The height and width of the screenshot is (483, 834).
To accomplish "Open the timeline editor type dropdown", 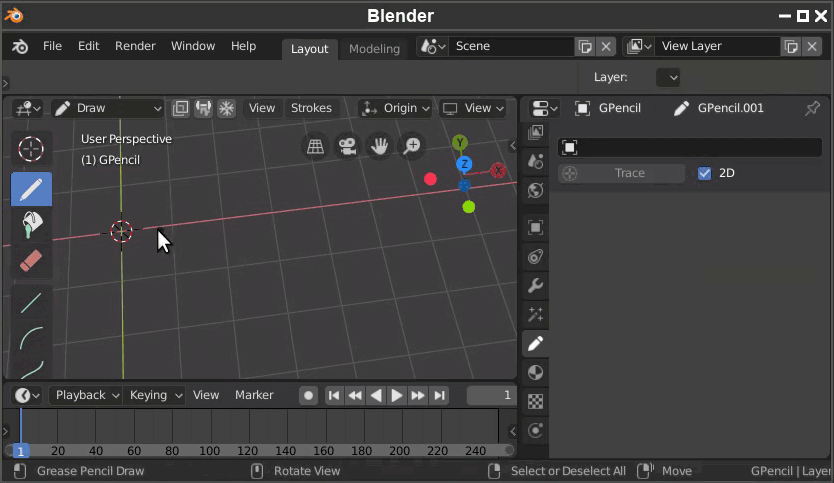I will click(27, 395).
